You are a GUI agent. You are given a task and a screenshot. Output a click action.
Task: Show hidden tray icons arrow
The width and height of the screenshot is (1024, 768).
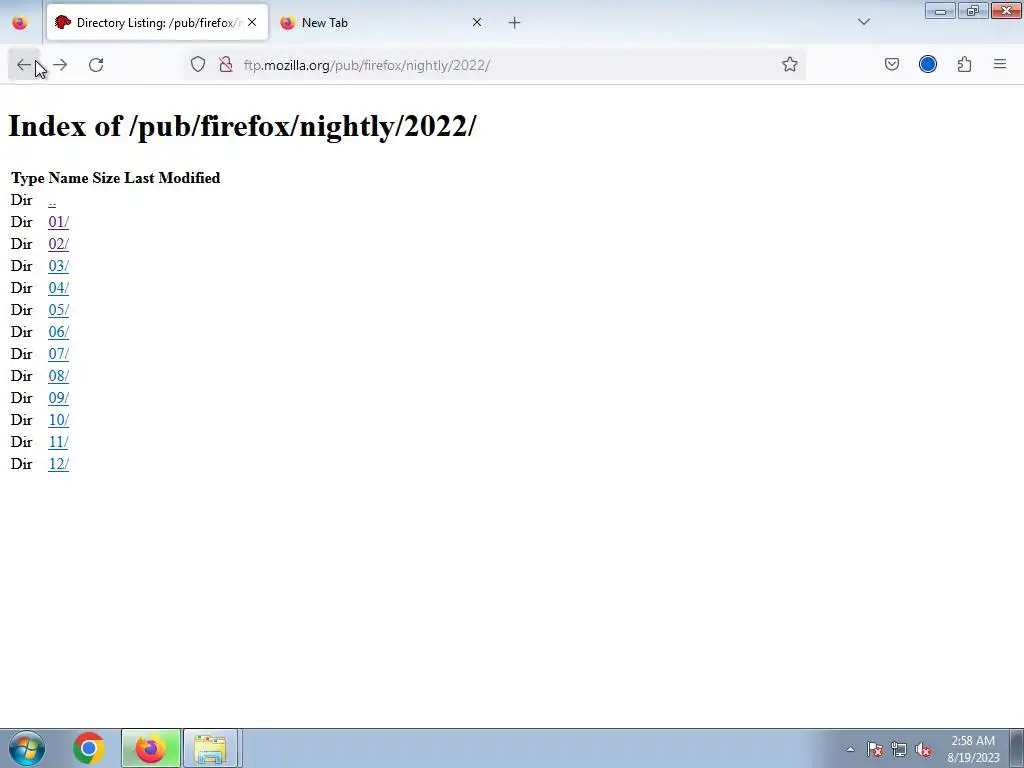tap(850, 749)
